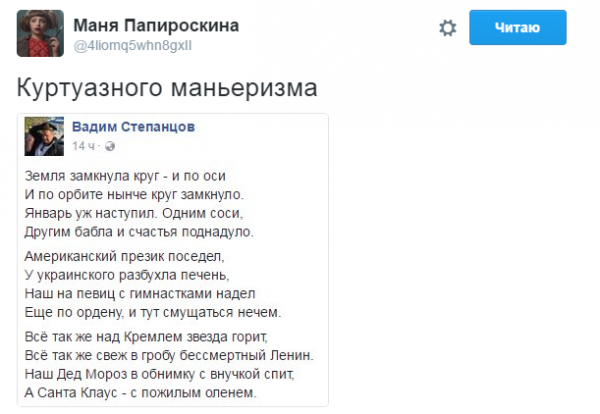Open Маня Папироскина's profile avatar
The width and height of the screenshot is (600, 414).
point(40,33)
